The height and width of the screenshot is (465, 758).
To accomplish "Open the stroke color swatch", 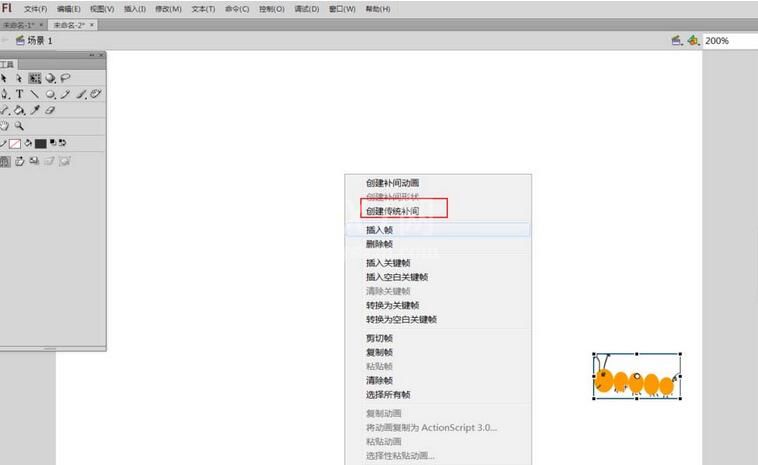I will [15, 144].
